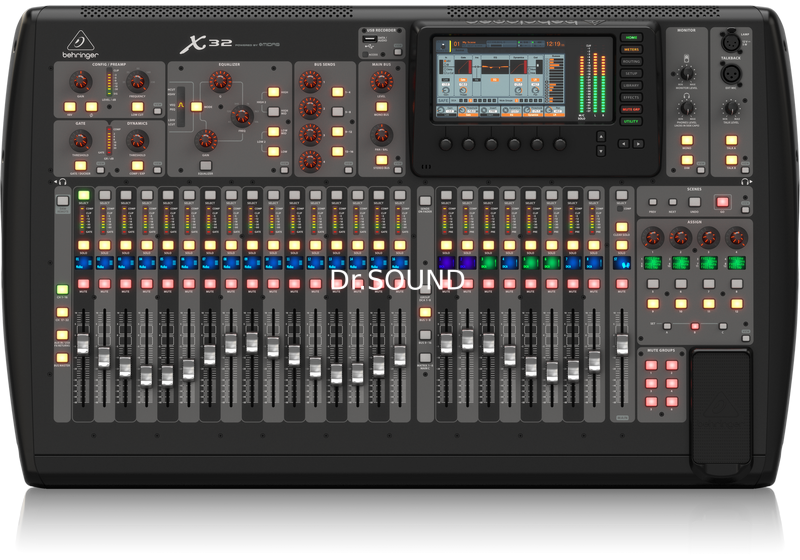The width and height of the screenshot is (800, 560).
Task: Click the channel 1 fader cap
Action: pos(83,344)
